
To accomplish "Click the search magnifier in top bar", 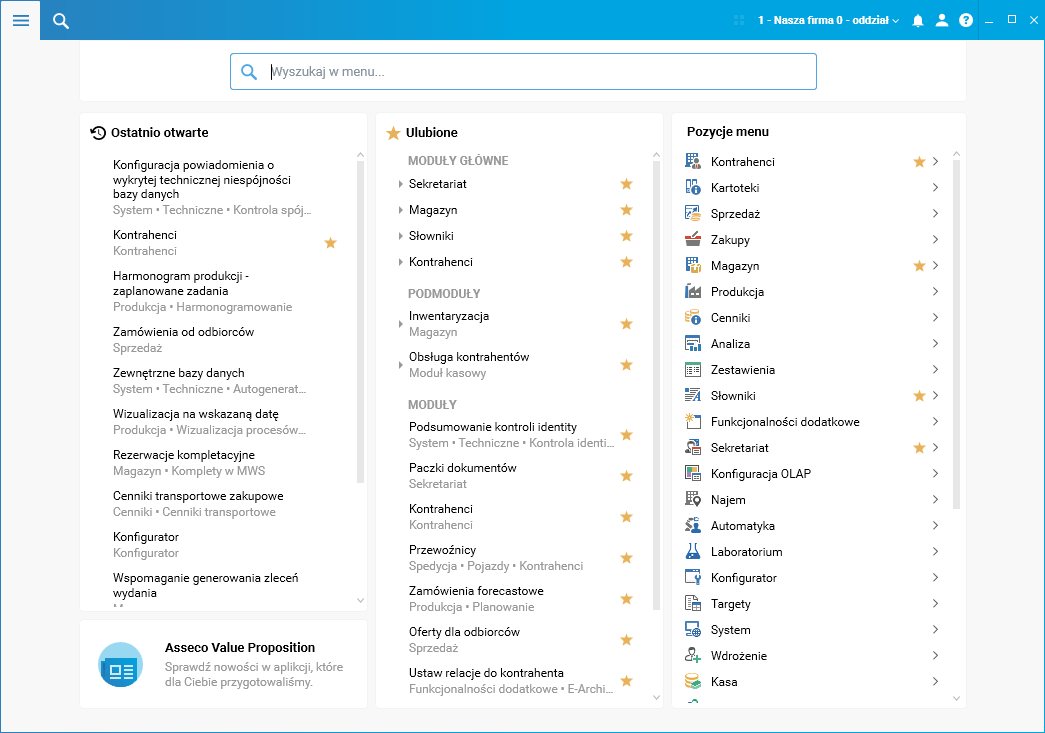I will pos(61,21).
